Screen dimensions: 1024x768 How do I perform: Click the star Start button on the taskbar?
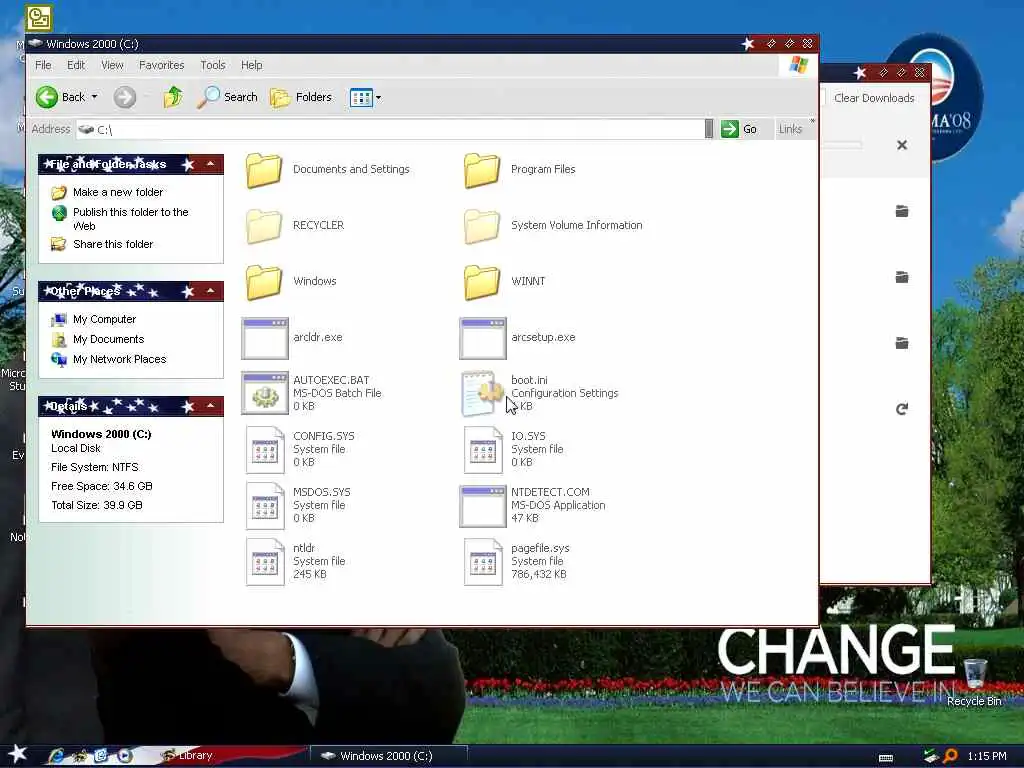[18, 754]
